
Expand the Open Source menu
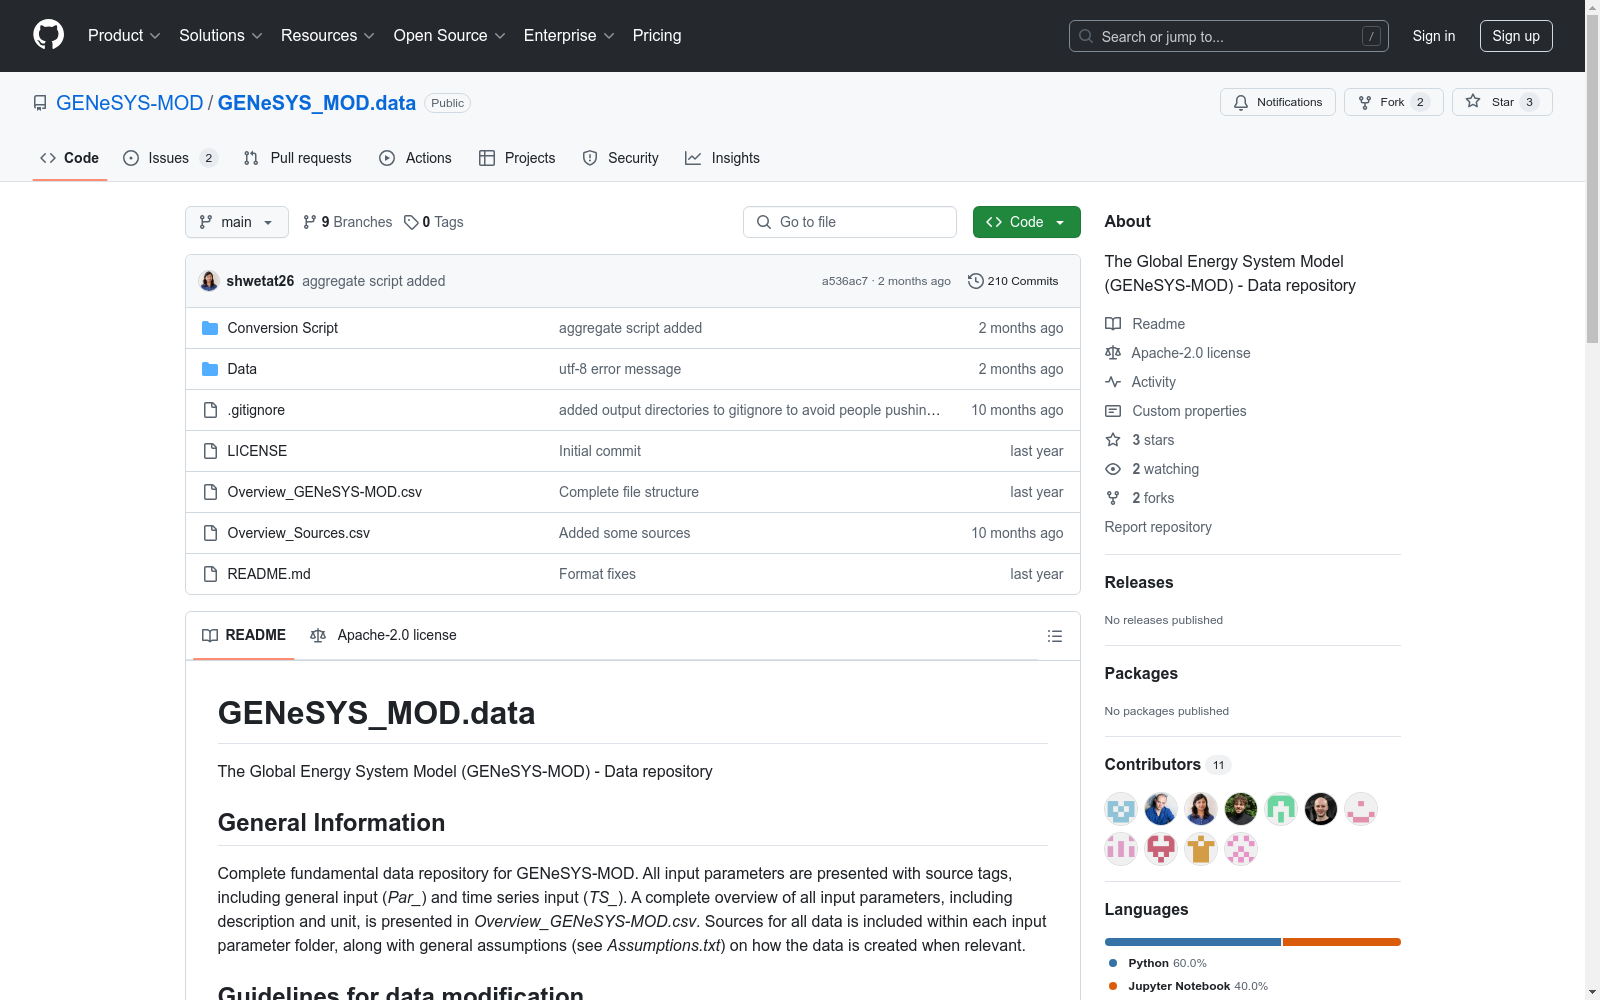[x=450, y=36]
